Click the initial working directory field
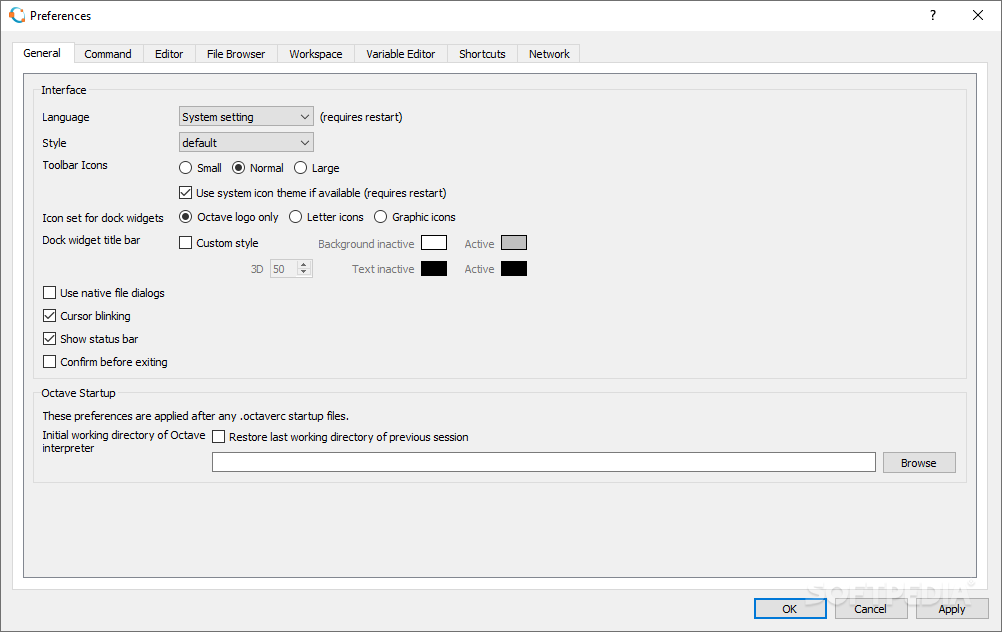 tap(544, 463)
